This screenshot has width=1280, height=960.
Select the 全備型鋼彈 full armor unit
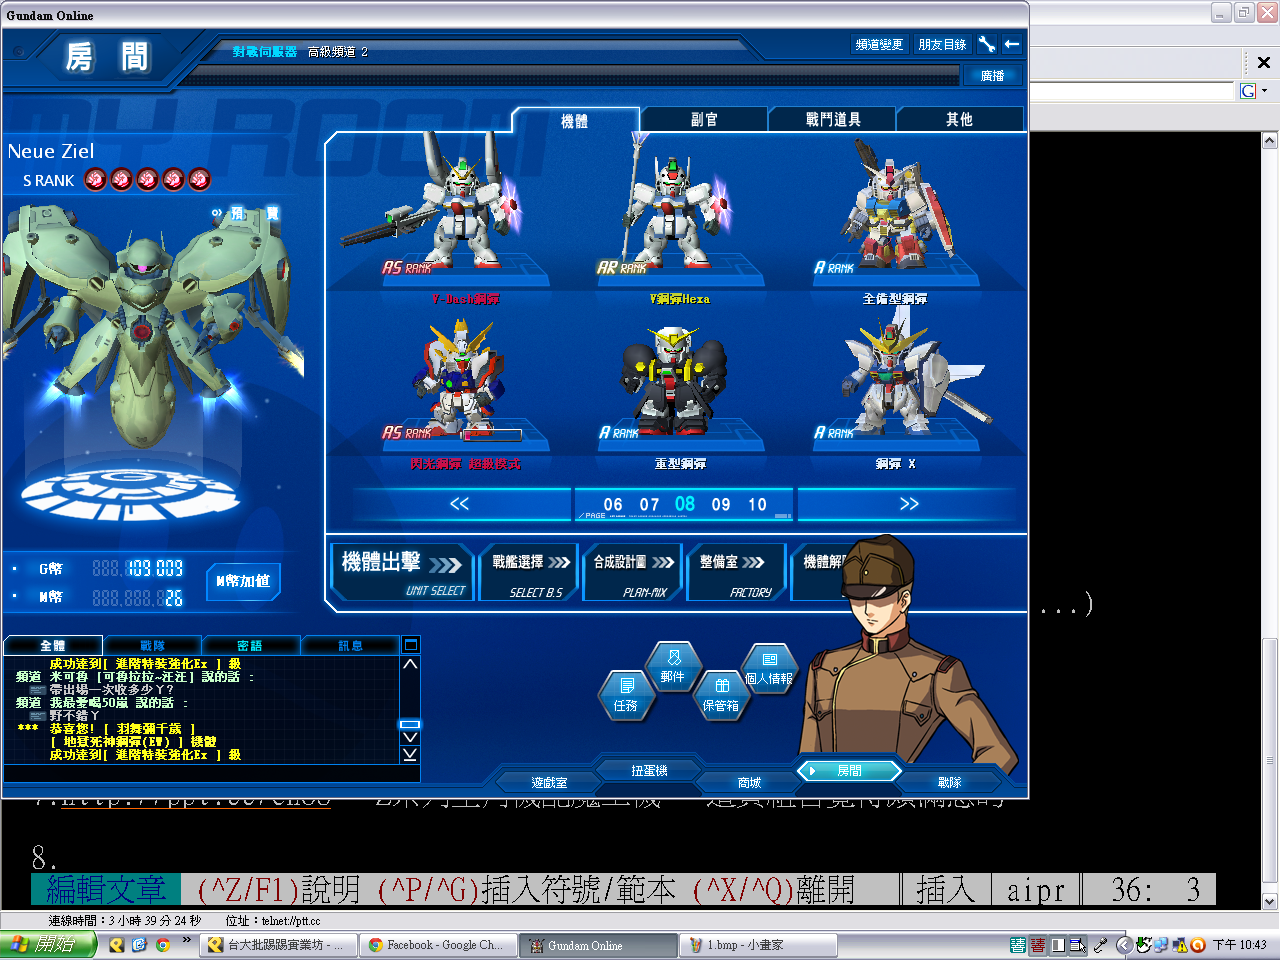tap(895, 218)
